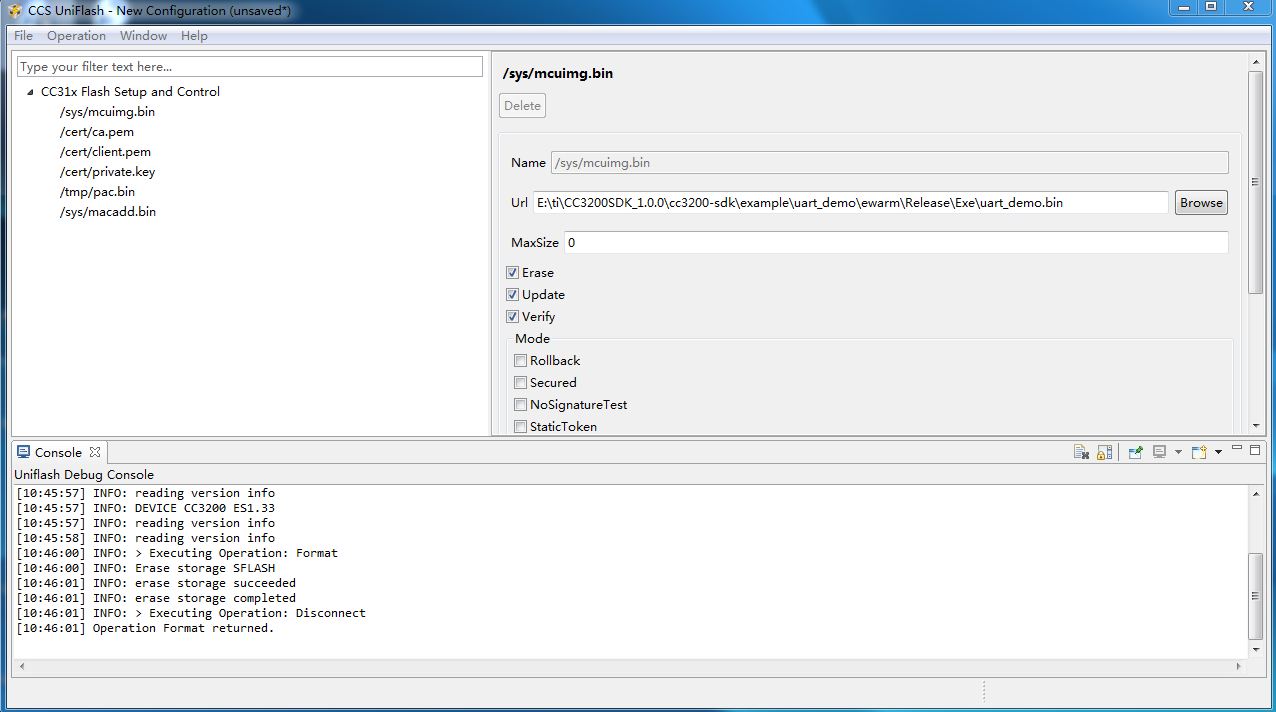
Task: Click the "Operation Format returned." console line
Action: click(x=145, y=628)
